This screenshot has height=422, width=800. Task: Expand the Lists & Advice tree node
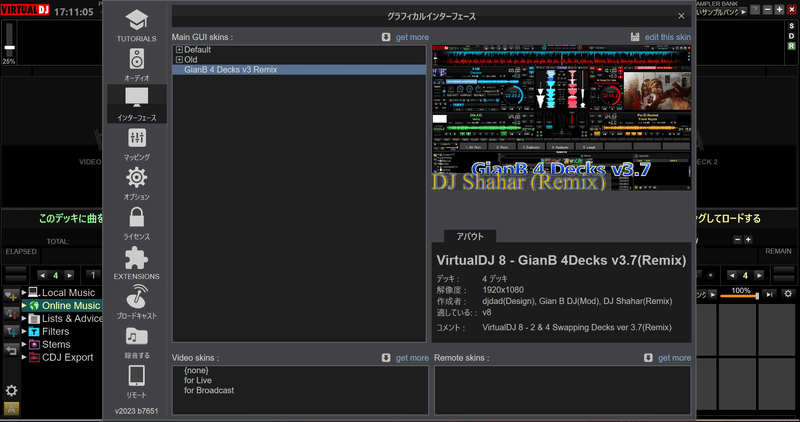point(24,318)
